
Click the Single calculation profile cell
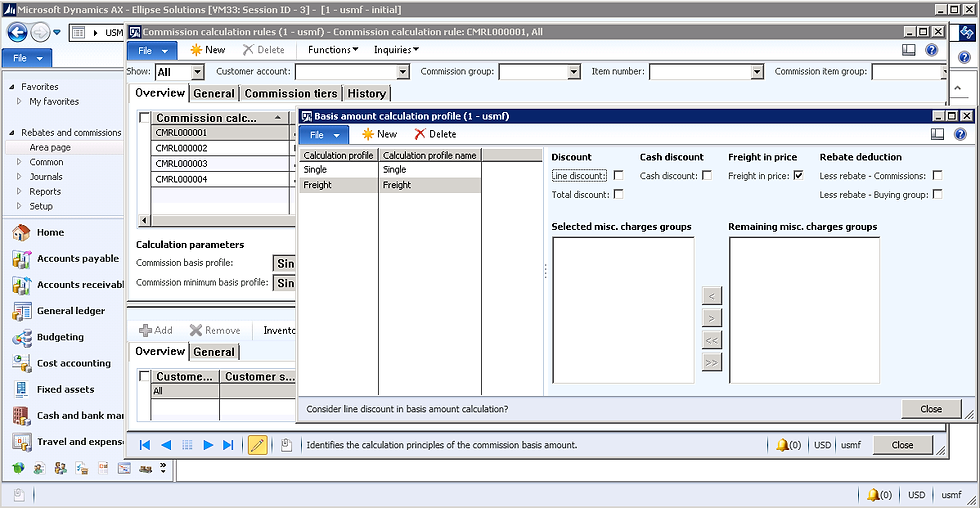[339, 170]
